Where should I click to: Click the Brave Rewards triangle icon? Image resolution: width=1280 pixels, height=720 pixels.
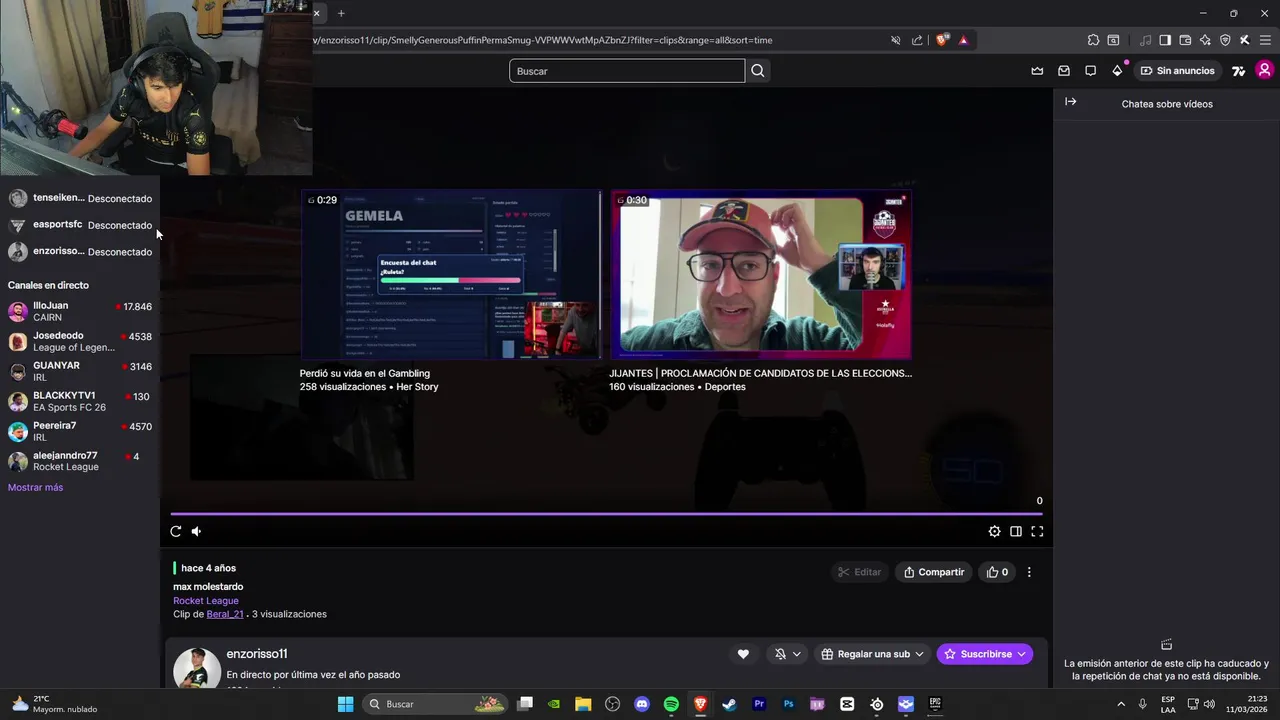pyautogui.click(x=963, y=40)
